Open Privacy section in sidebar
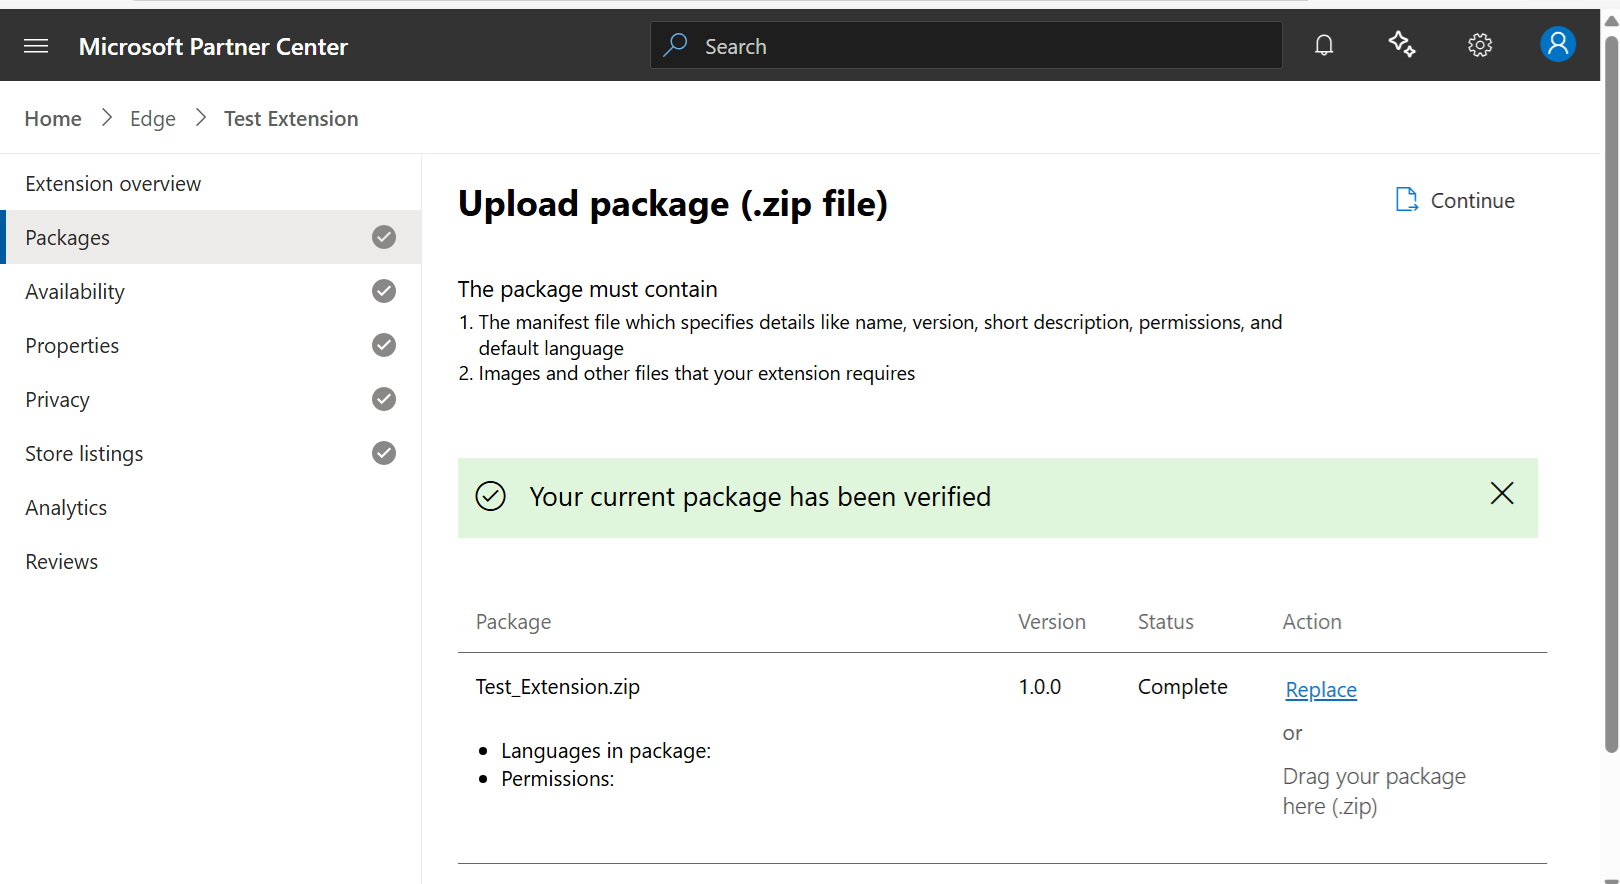 (x=211, y=399)
